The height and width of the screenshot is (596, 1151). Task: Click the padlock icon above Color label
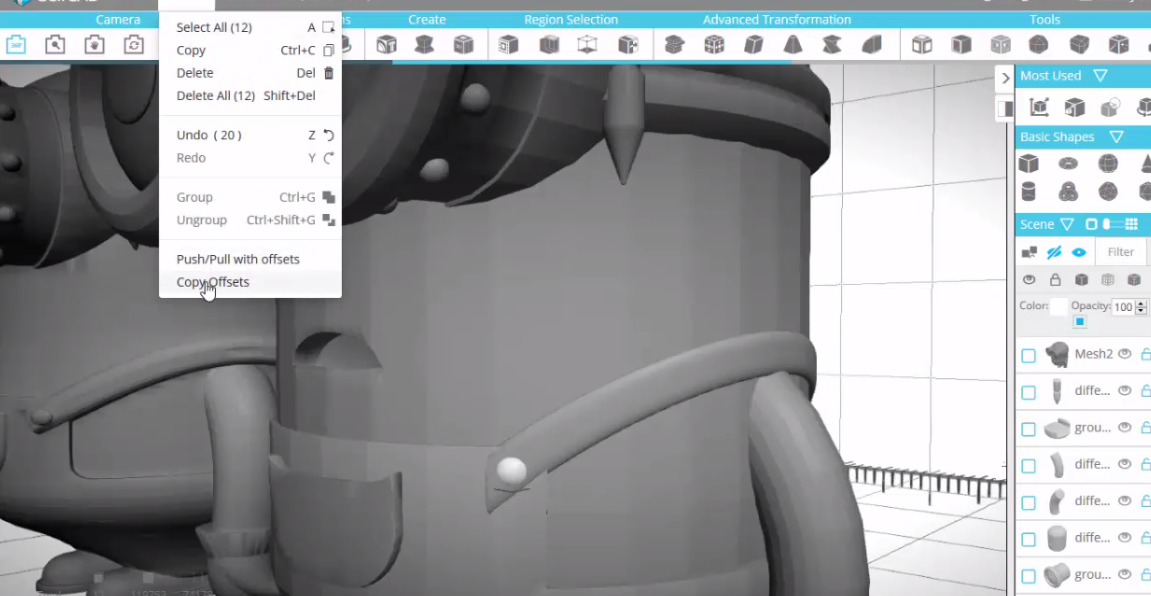(x=1055, y=280)
